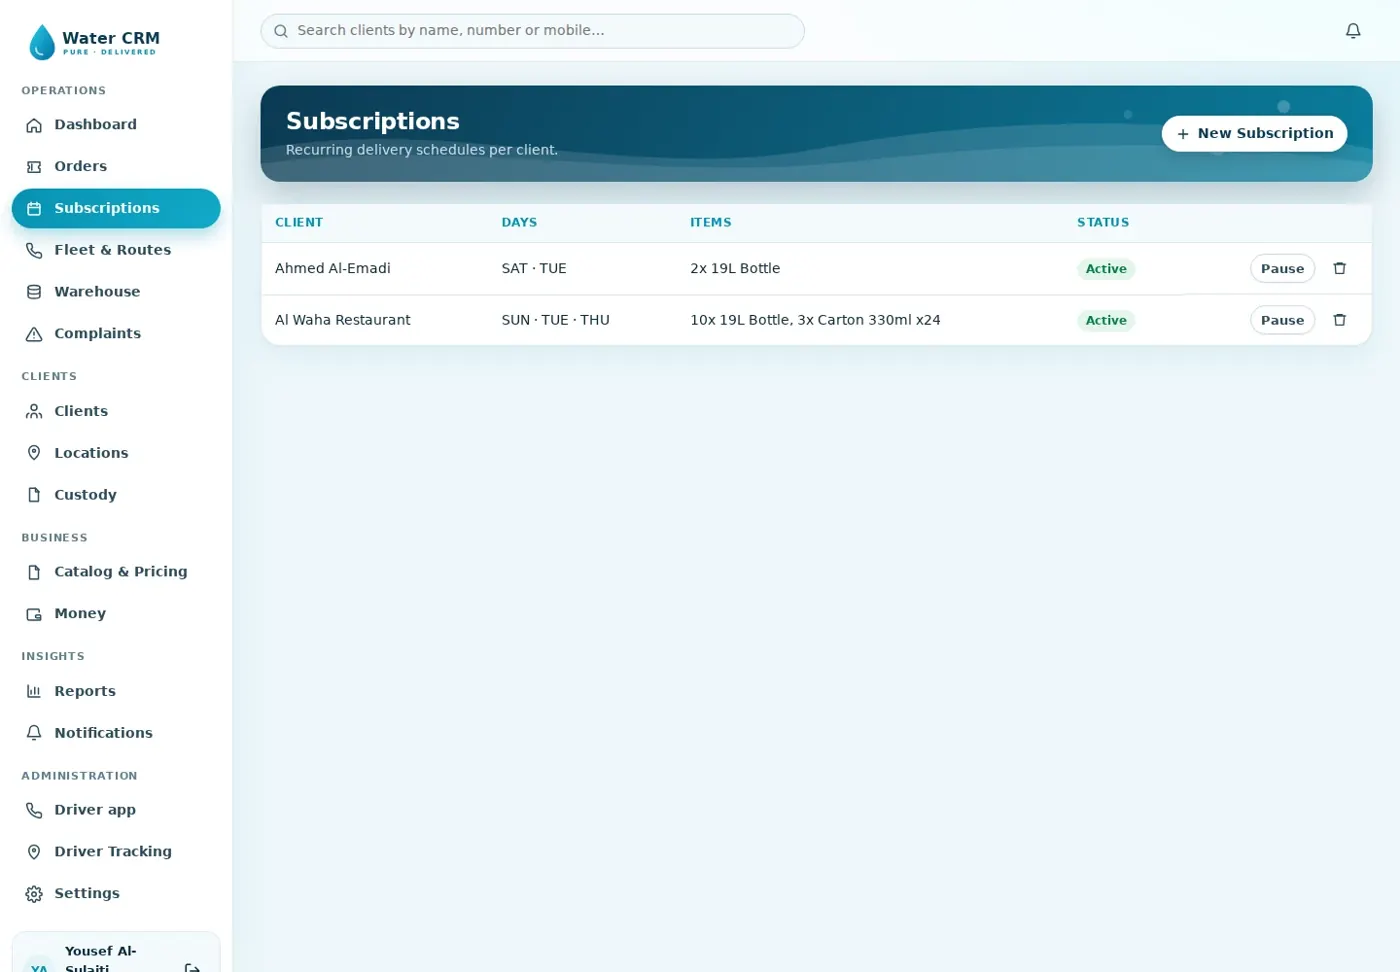Focus the client search field
Screen dimensions: 1400x972
coord(532,31)
